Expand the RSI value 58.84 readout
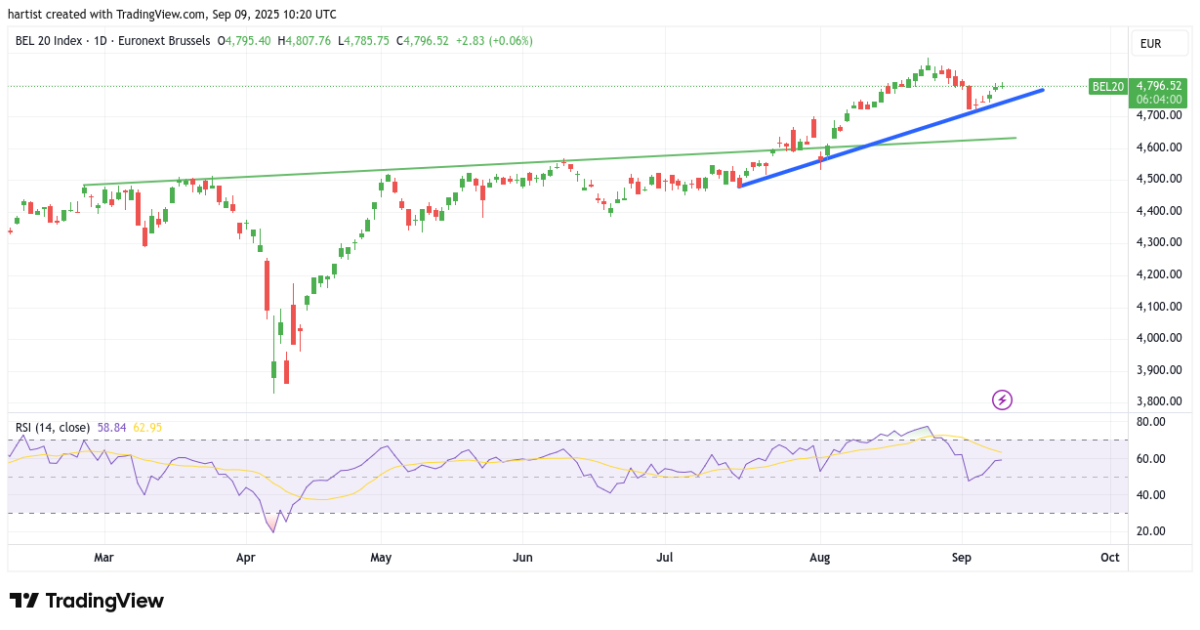Viewport: 1200px width, 630px height. [x=113, y=425]
